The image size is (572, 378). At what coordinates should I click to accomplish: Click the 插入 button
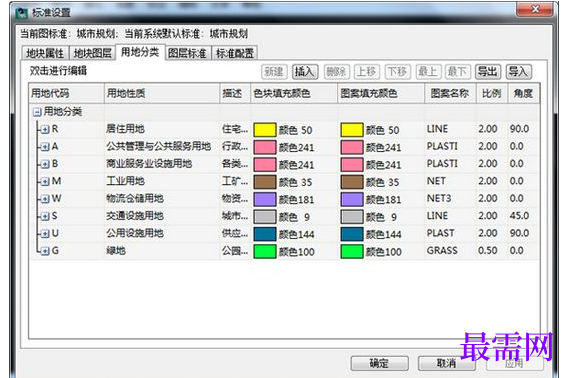pos(305,72)
